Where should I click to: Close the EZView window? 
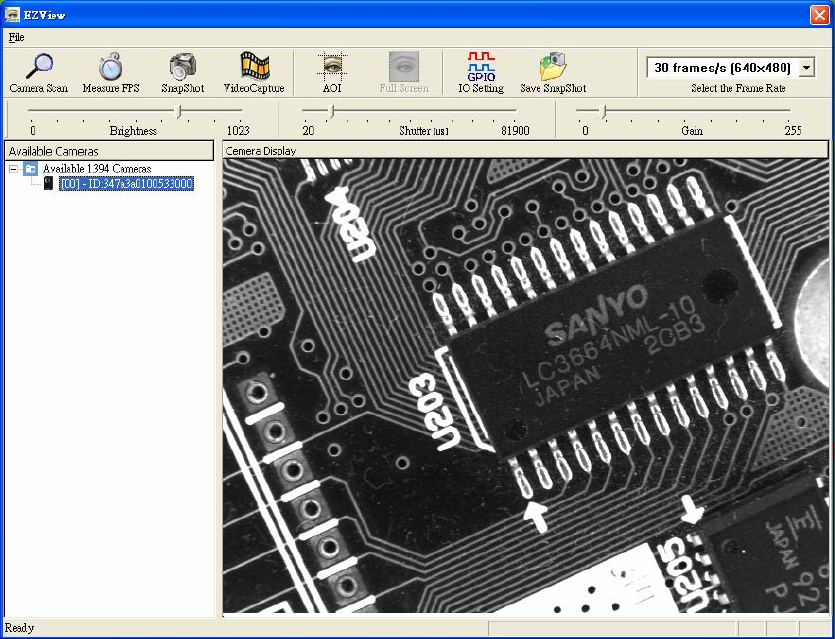point(818,14)
